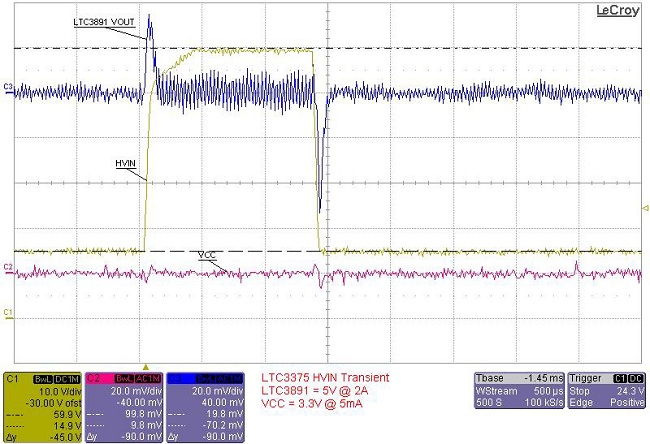650x444 pixels.
Task: Click the C2 scale value 20.0 mV/div
Action: pos(136,392)
